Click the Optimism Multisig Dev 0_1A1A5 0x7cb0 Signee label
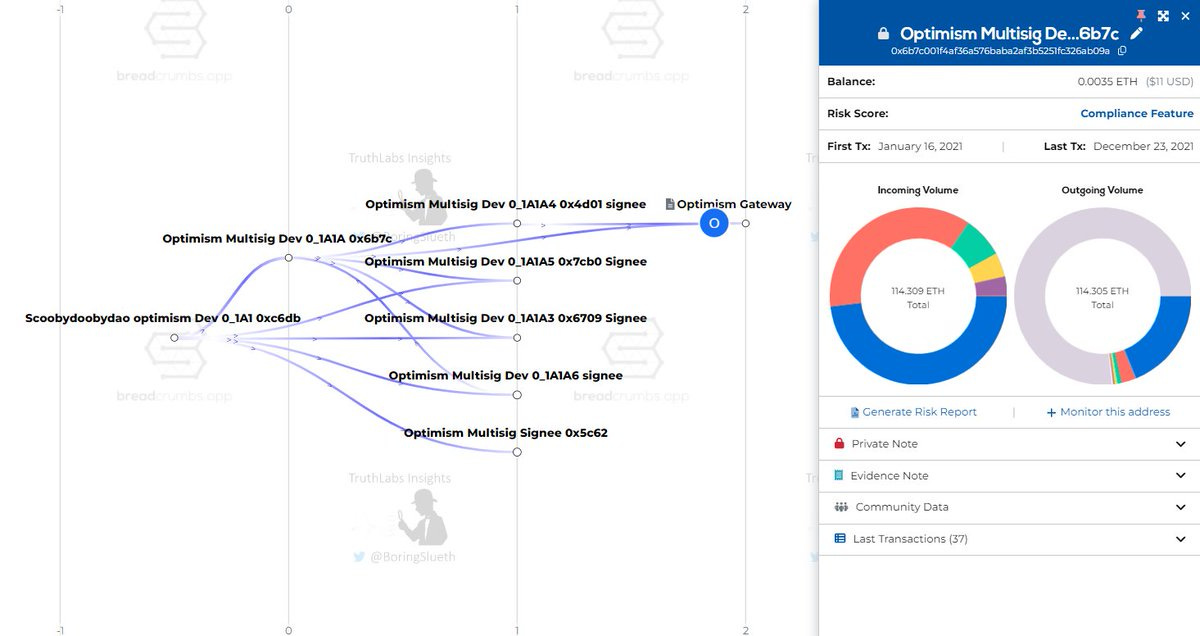This screenshot has width=1200, height=636. 505,261
